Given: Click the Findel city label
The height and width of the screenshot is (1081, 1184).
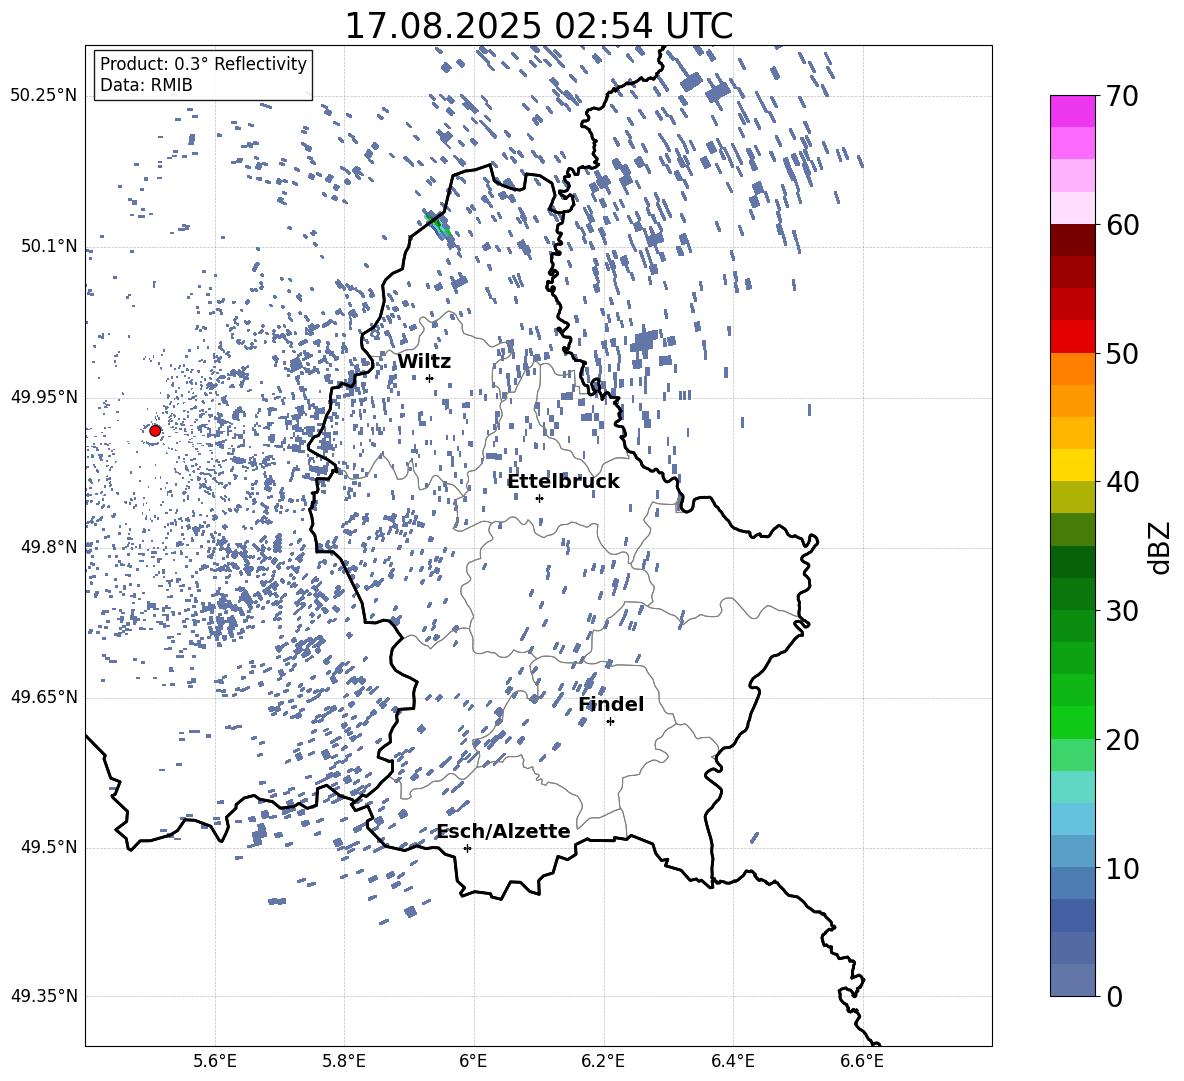Looking at the screenshot, I should point(611,704).
